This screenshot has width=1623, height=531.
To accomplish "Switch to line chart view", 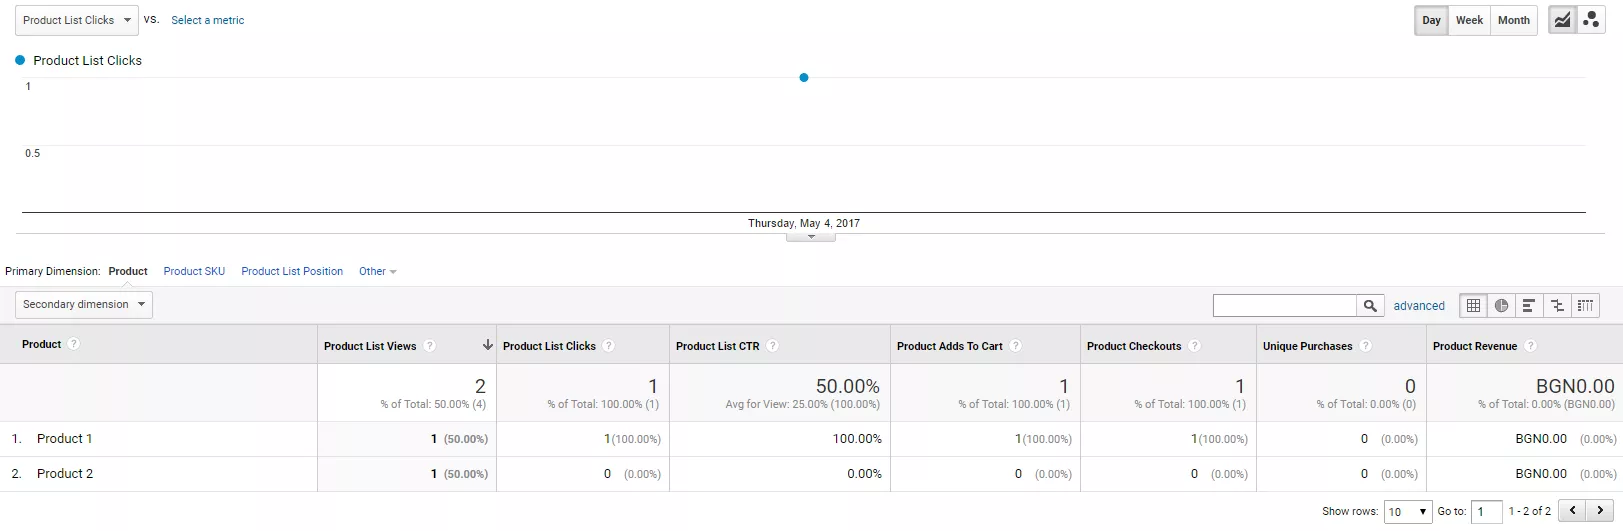I will click(x=1562, y=20).
